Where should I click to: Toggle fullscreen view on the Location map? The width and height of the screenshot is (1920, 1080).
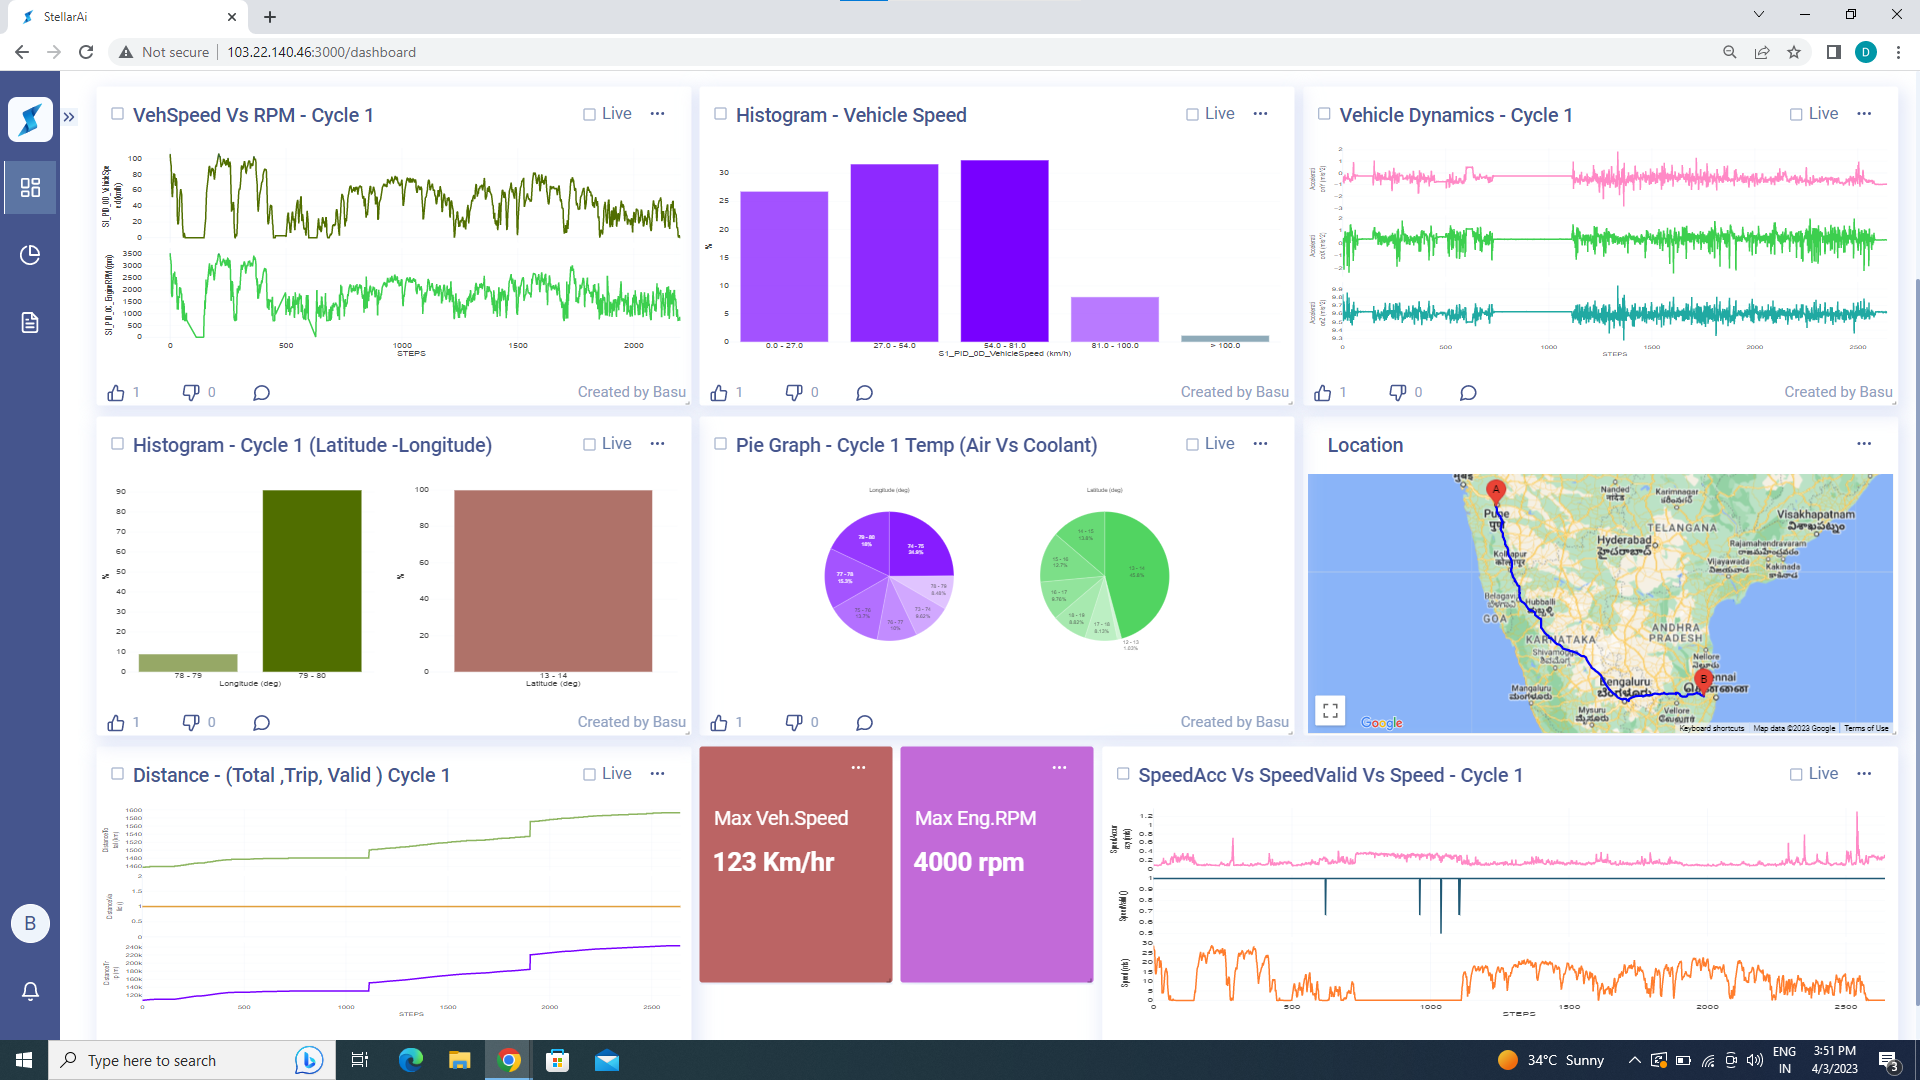tap(1330, 711)
